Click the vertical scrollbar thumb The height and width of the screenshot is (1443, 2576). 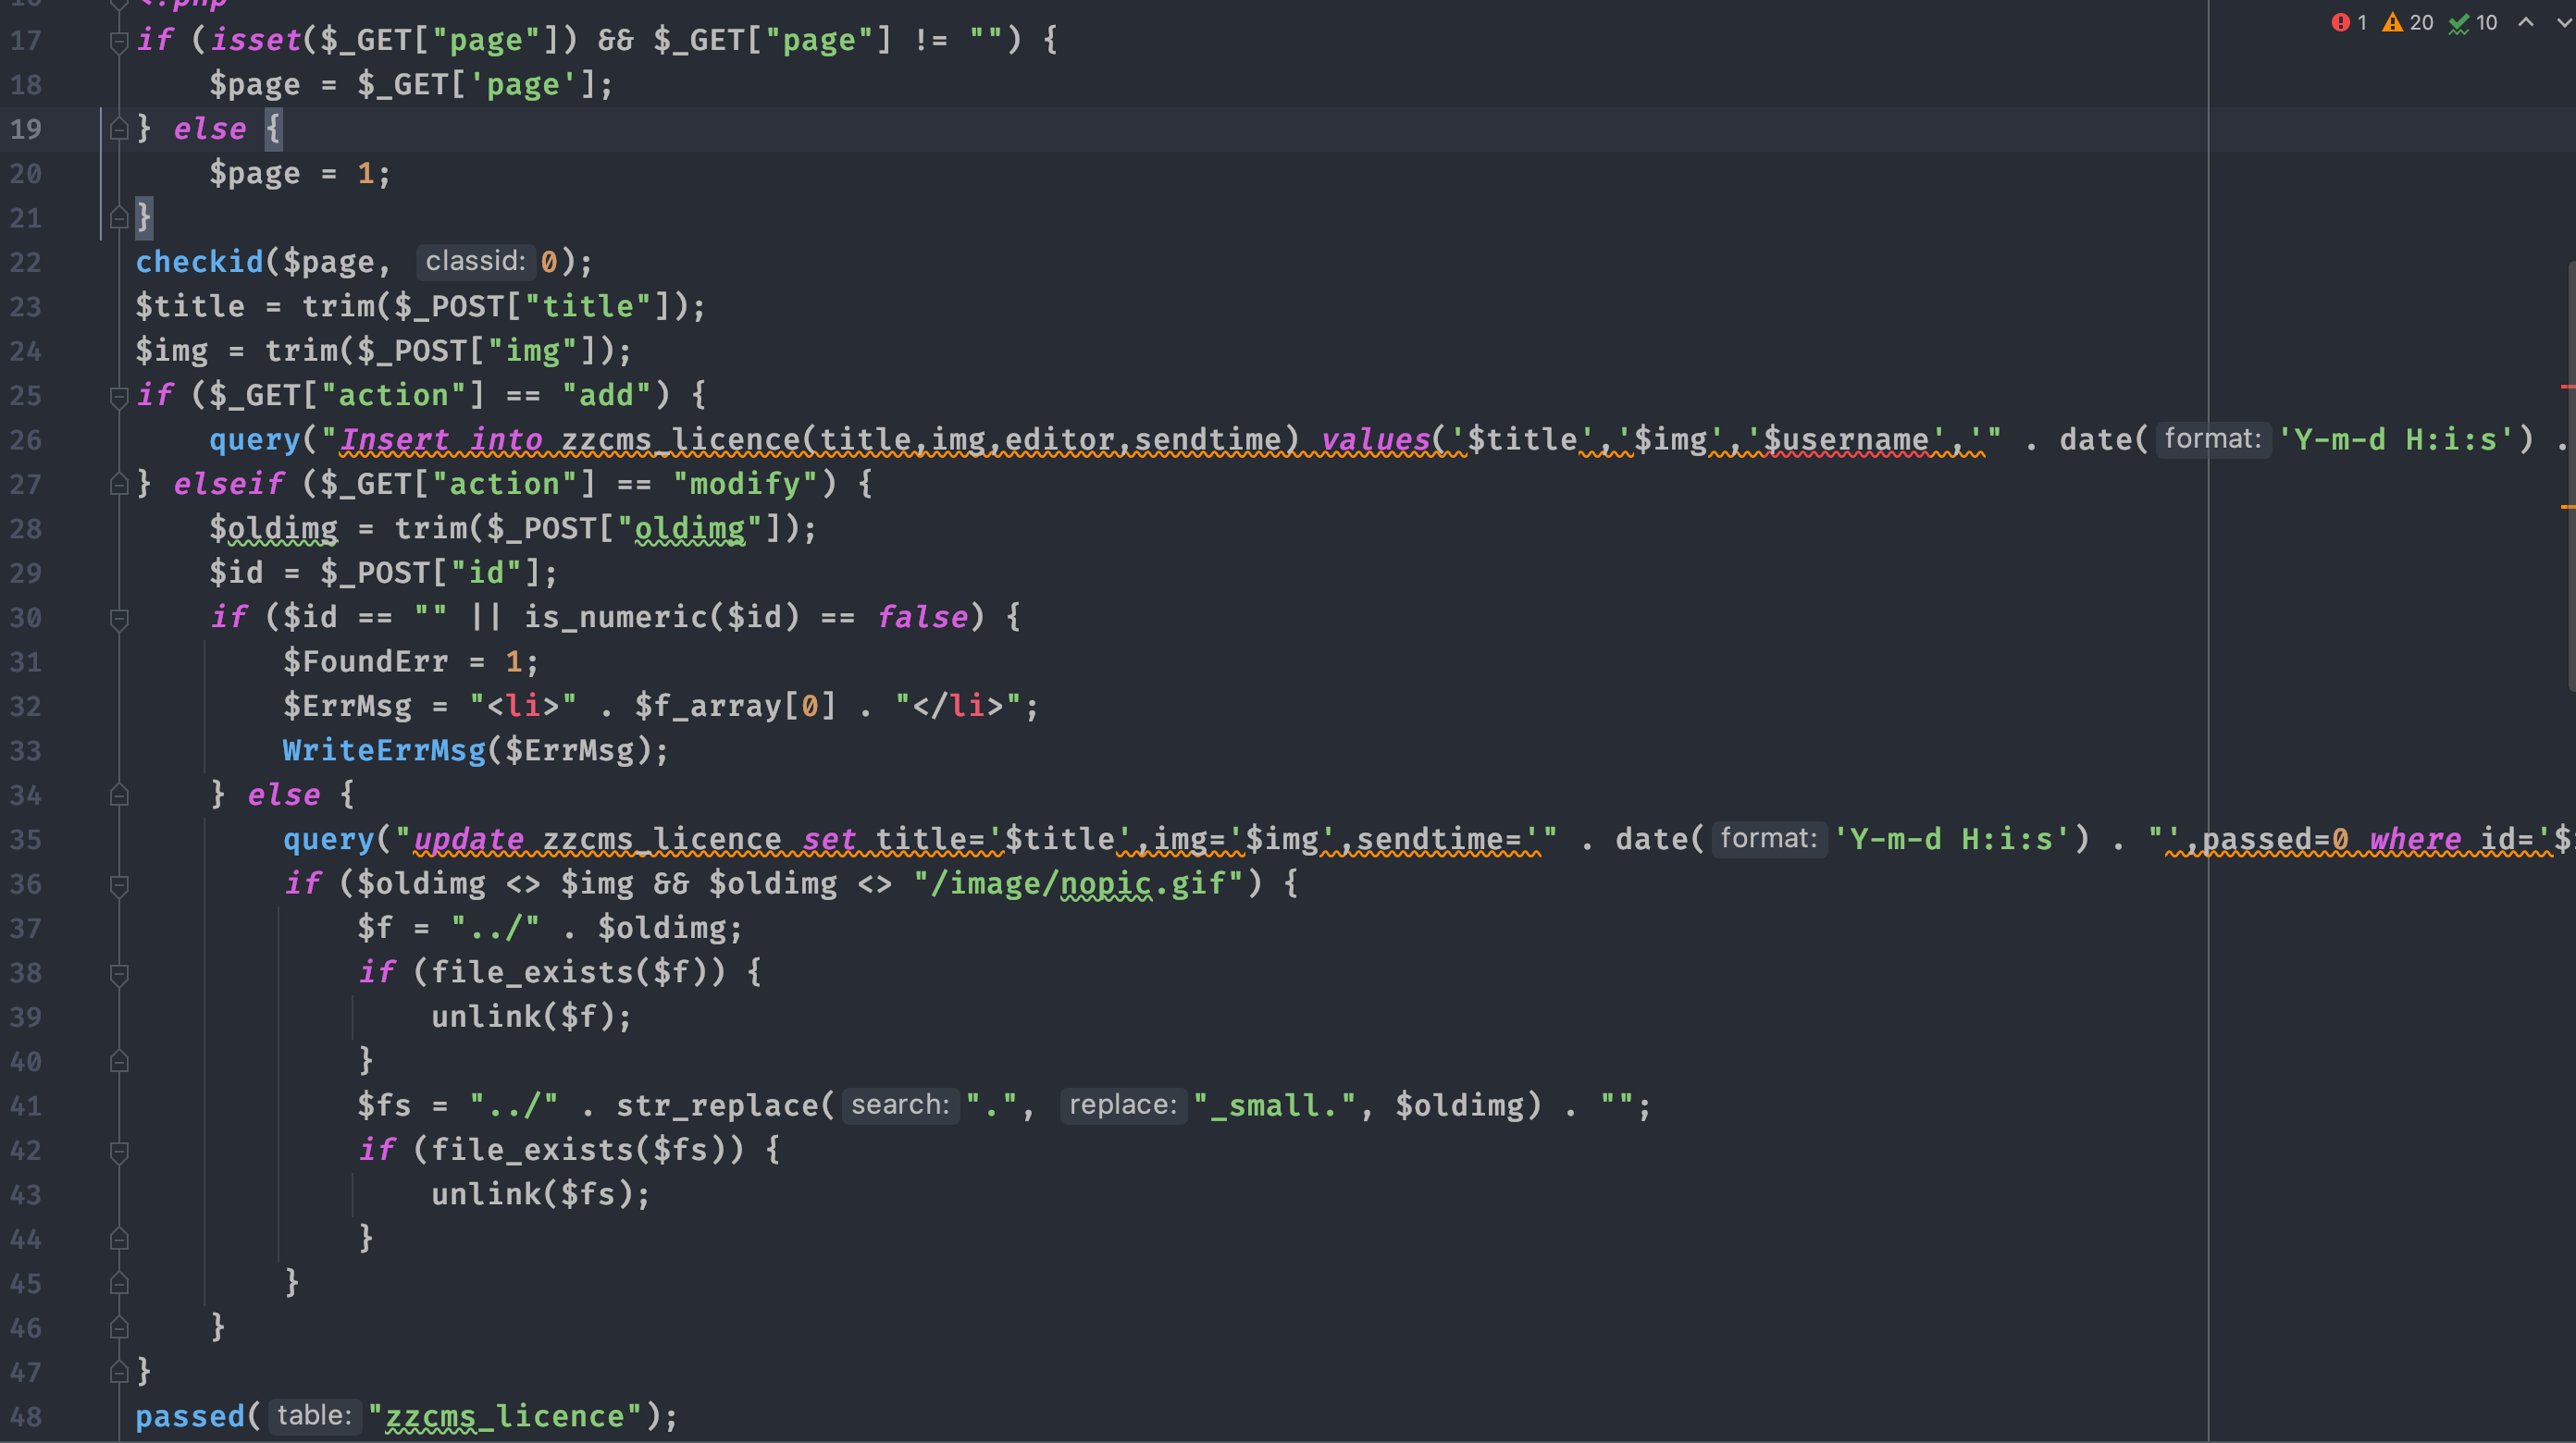click(x=2571, y=475)
